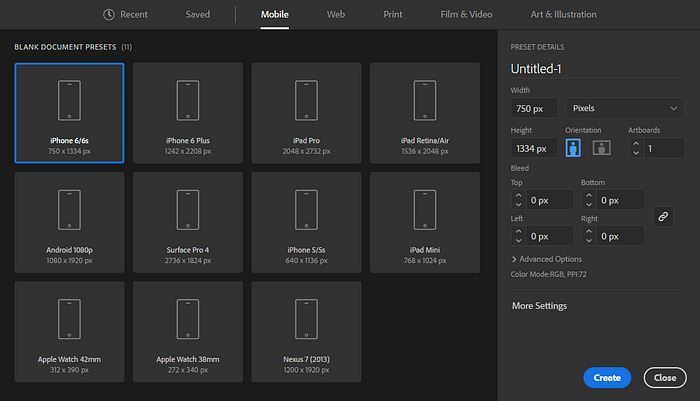Set portrait orientation
Image resolution: width=700 pixels, height=401 pixels.
tap(573, 148)
